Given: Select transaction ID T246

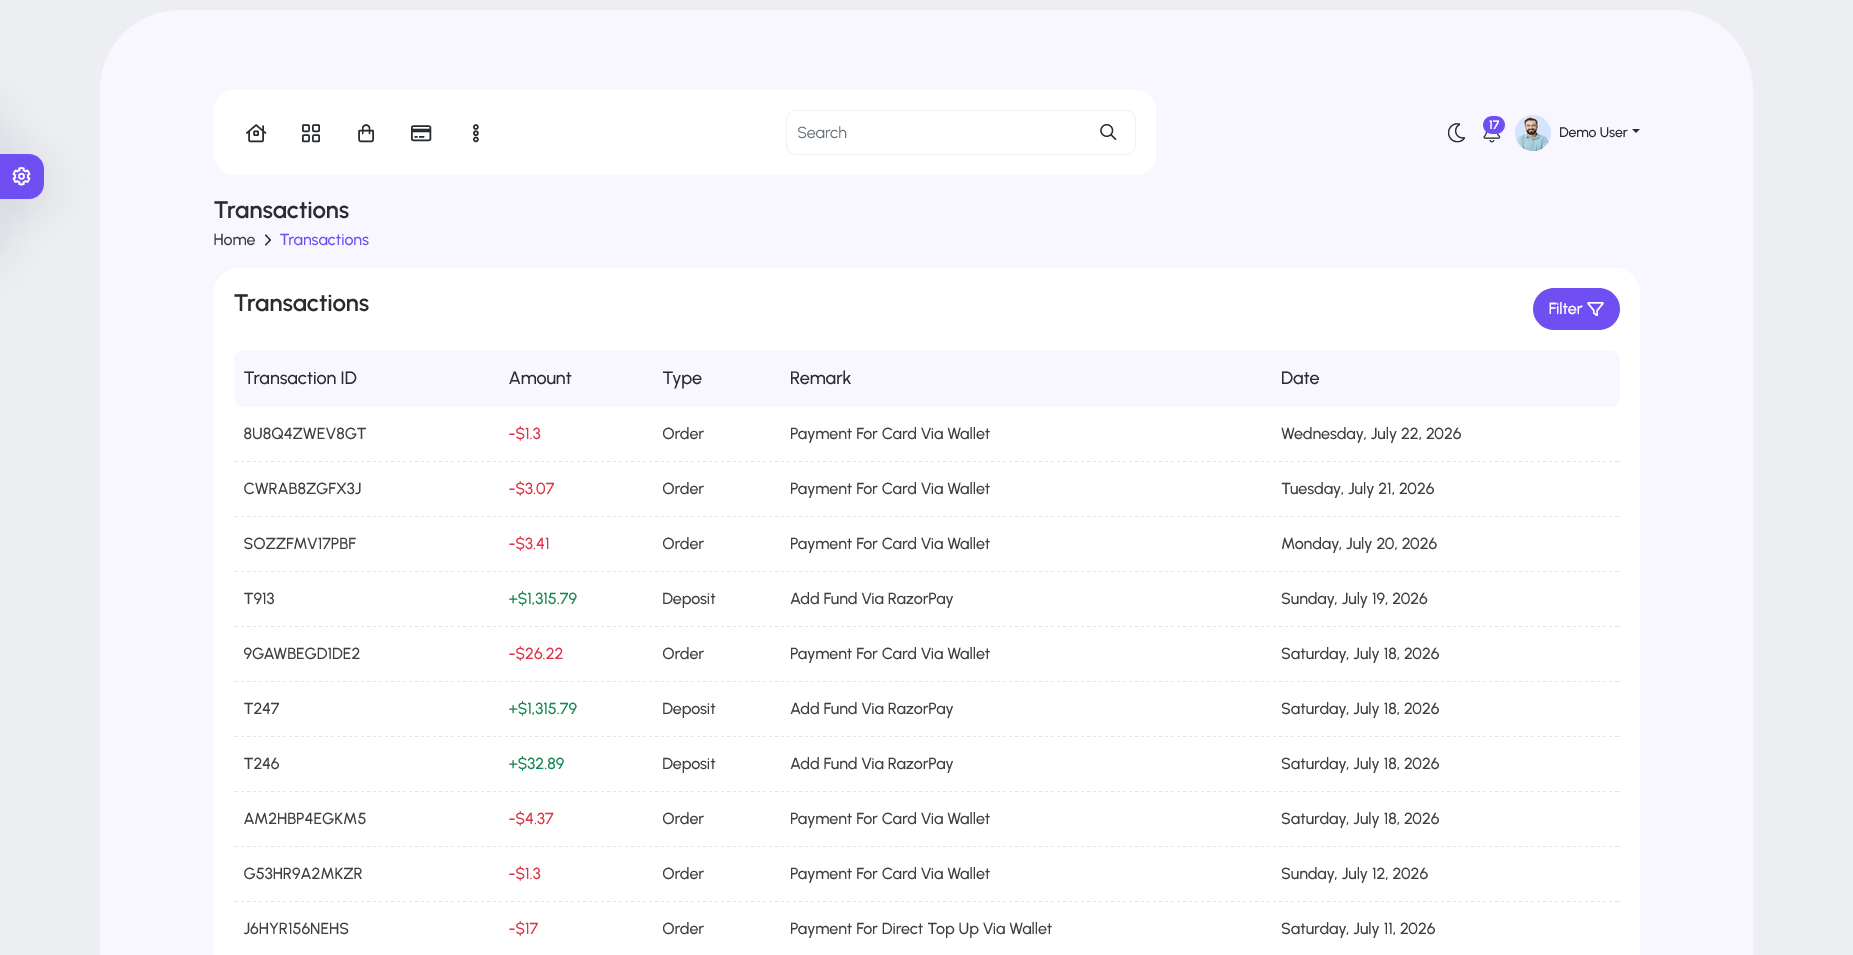Looking at the screenshot, I should (262, 764).
